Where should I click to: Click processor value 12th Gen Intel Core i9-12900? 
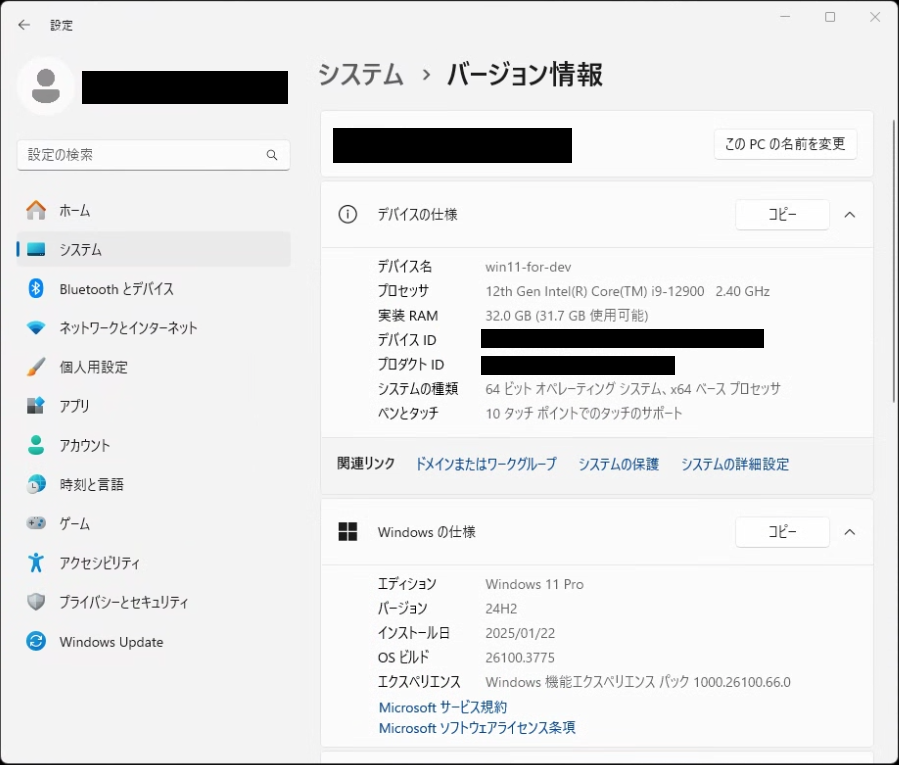pos(627,291)
